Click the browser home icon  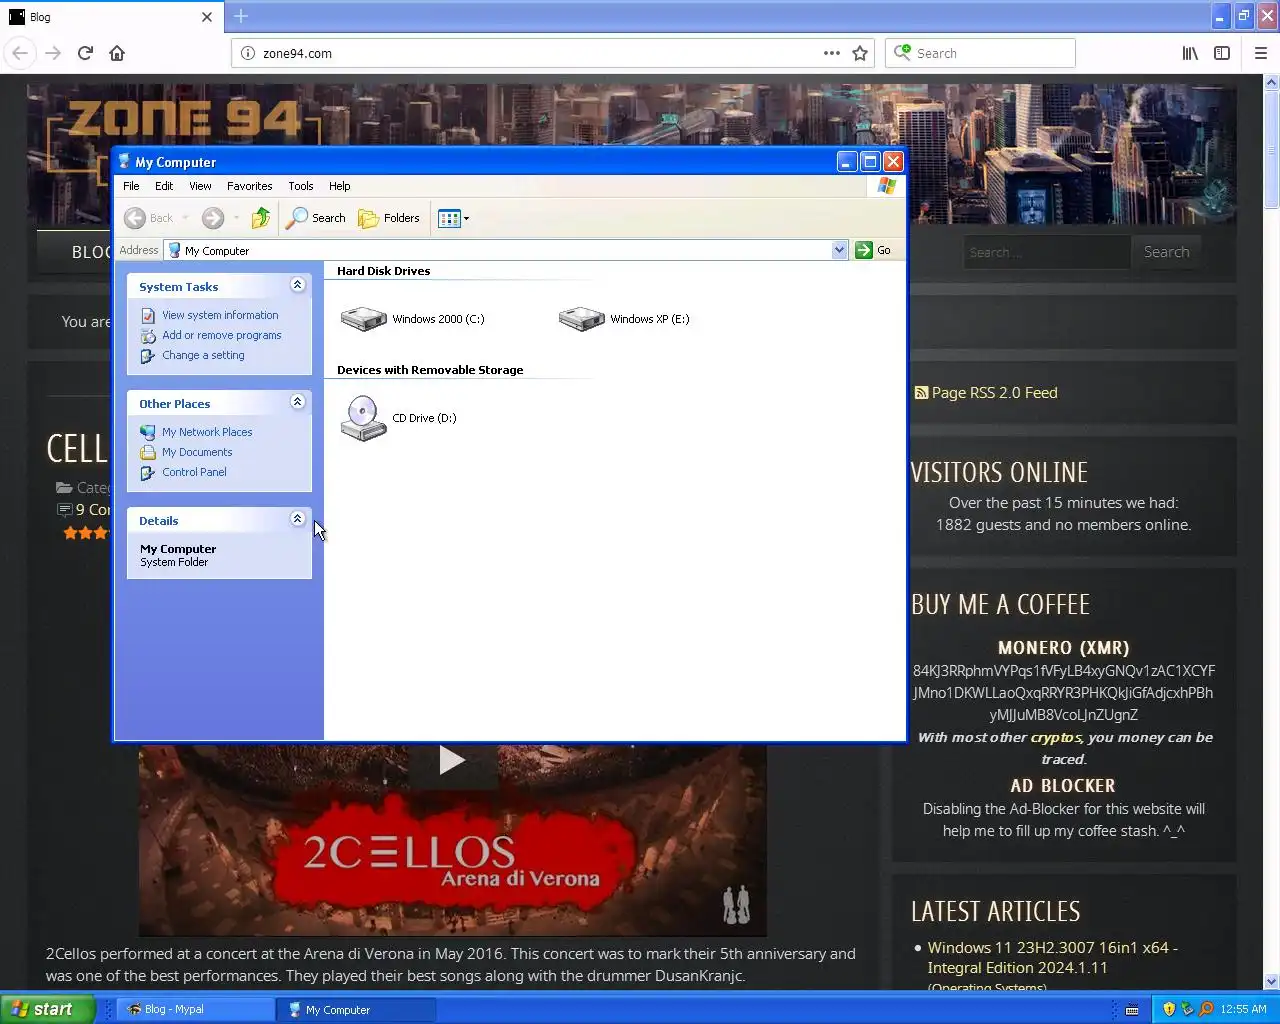117,53
